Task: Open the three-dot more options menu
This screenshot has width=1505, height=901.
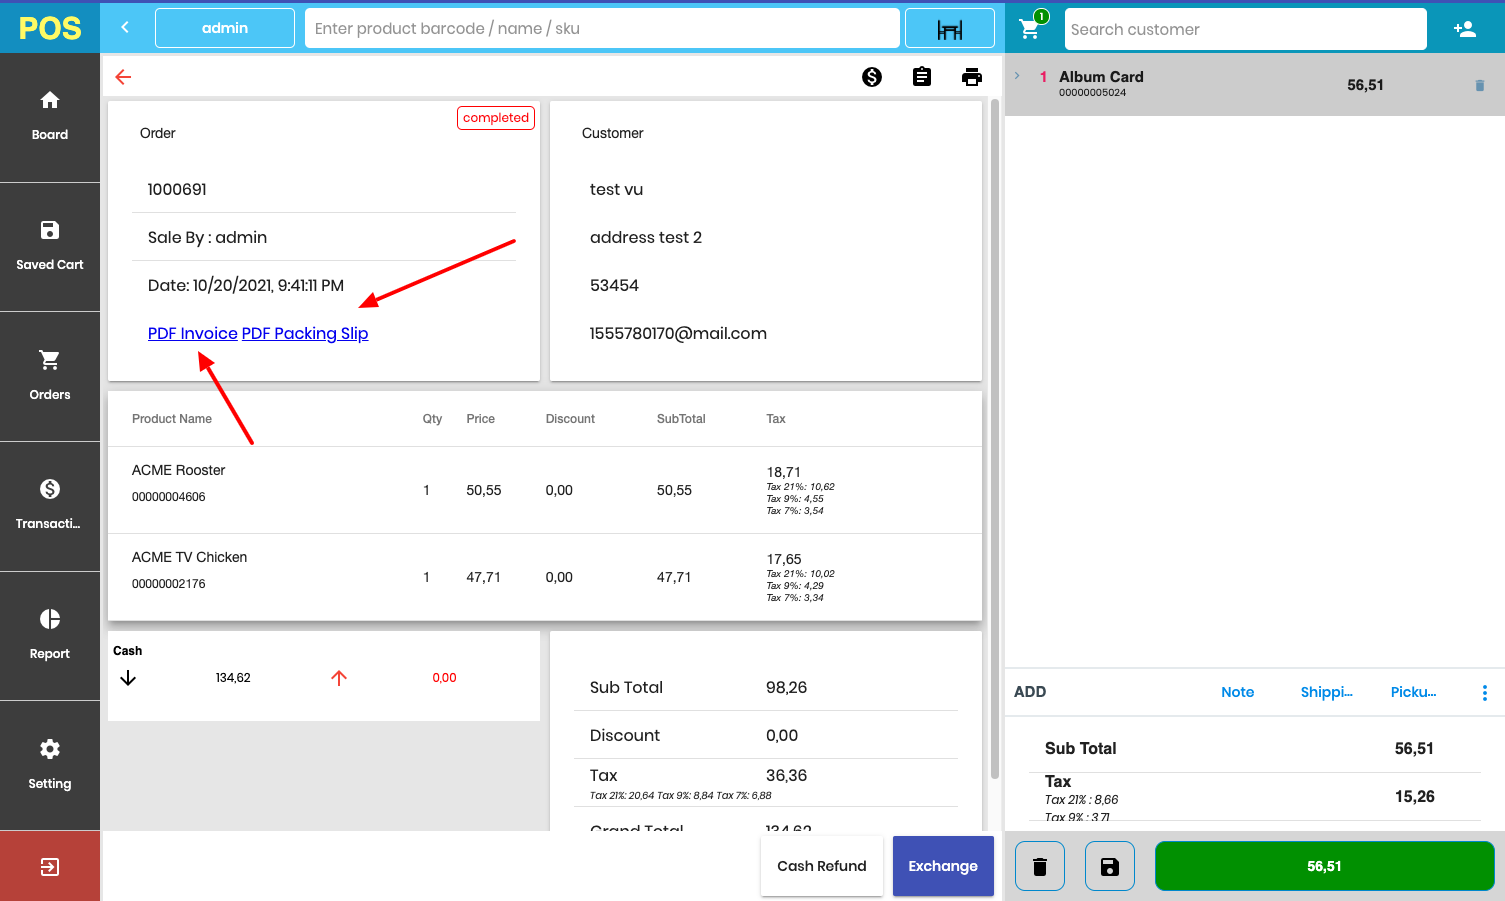Action: pyautogui.click(x=1485, y=692)
